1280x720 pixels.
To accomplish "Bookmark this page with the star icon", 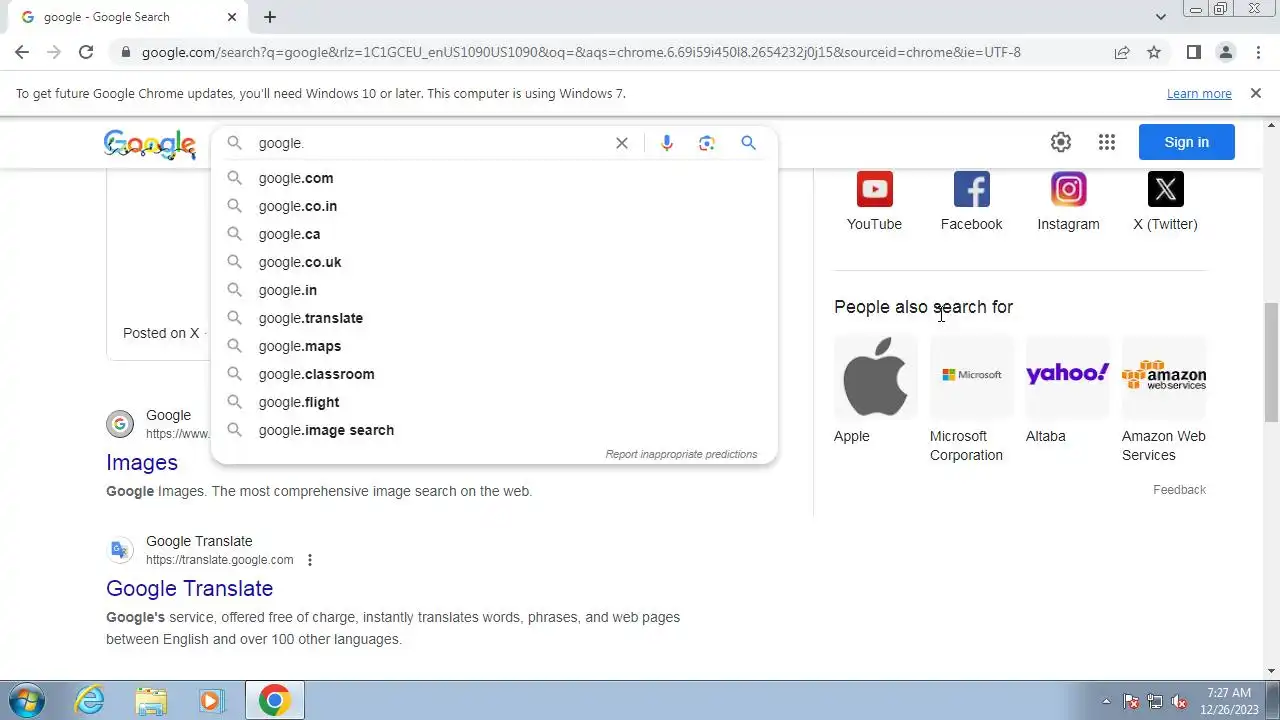I will click(1154, 52).
